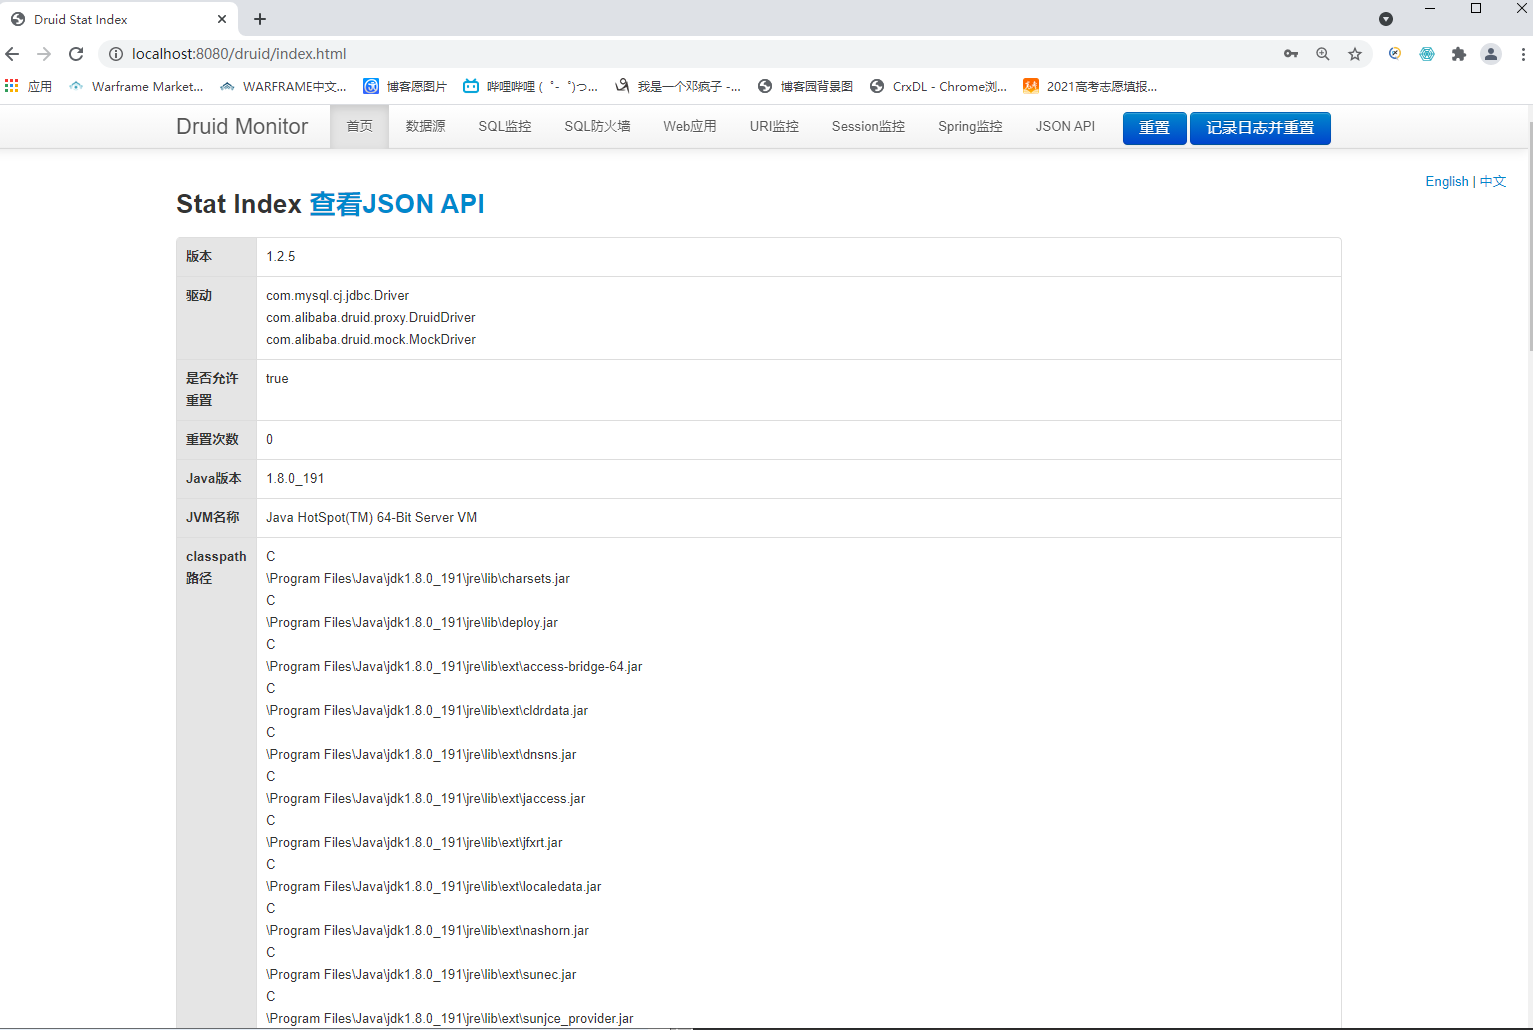Click the nashorn.jar classpath line
Screen dimensions: 1533x1030
428,931
